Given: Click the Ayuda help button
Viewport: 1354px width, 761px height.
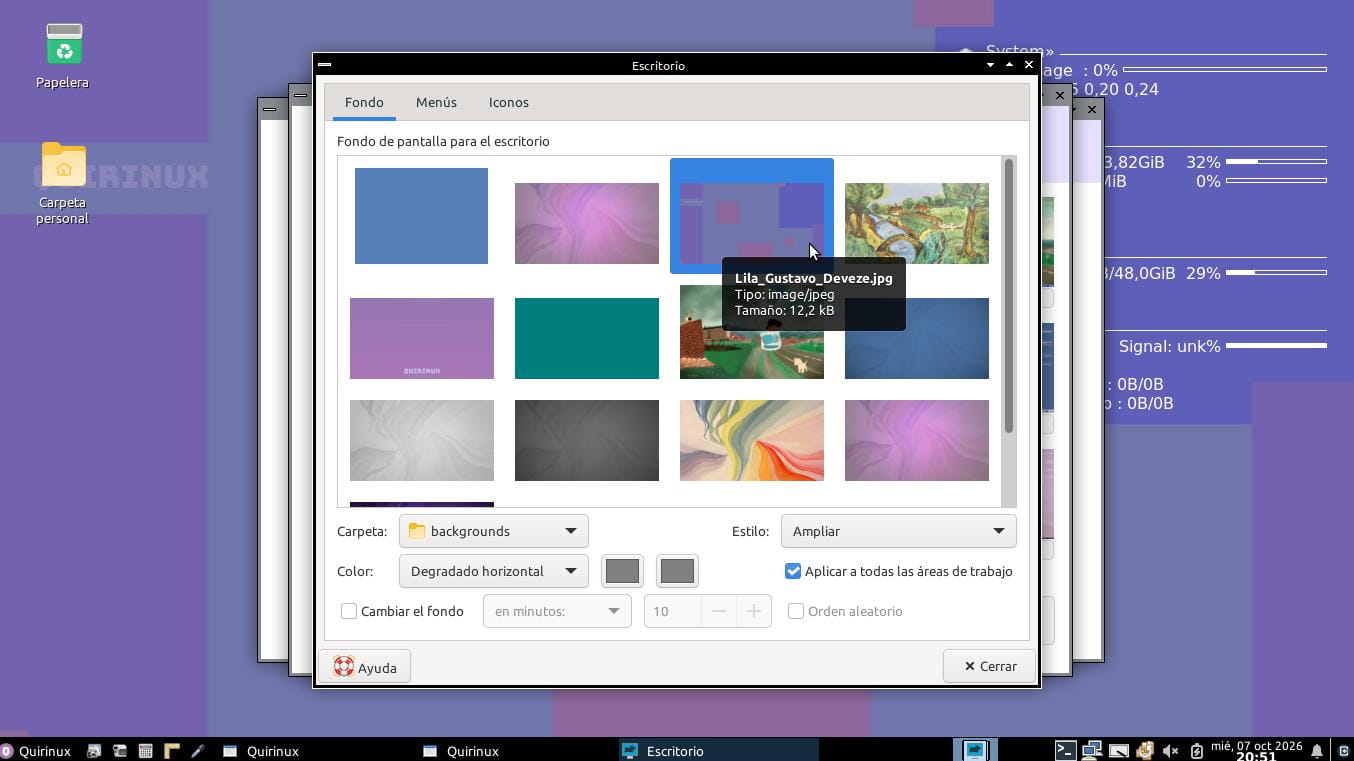Looking at the screenshot, I should (365, 667).
